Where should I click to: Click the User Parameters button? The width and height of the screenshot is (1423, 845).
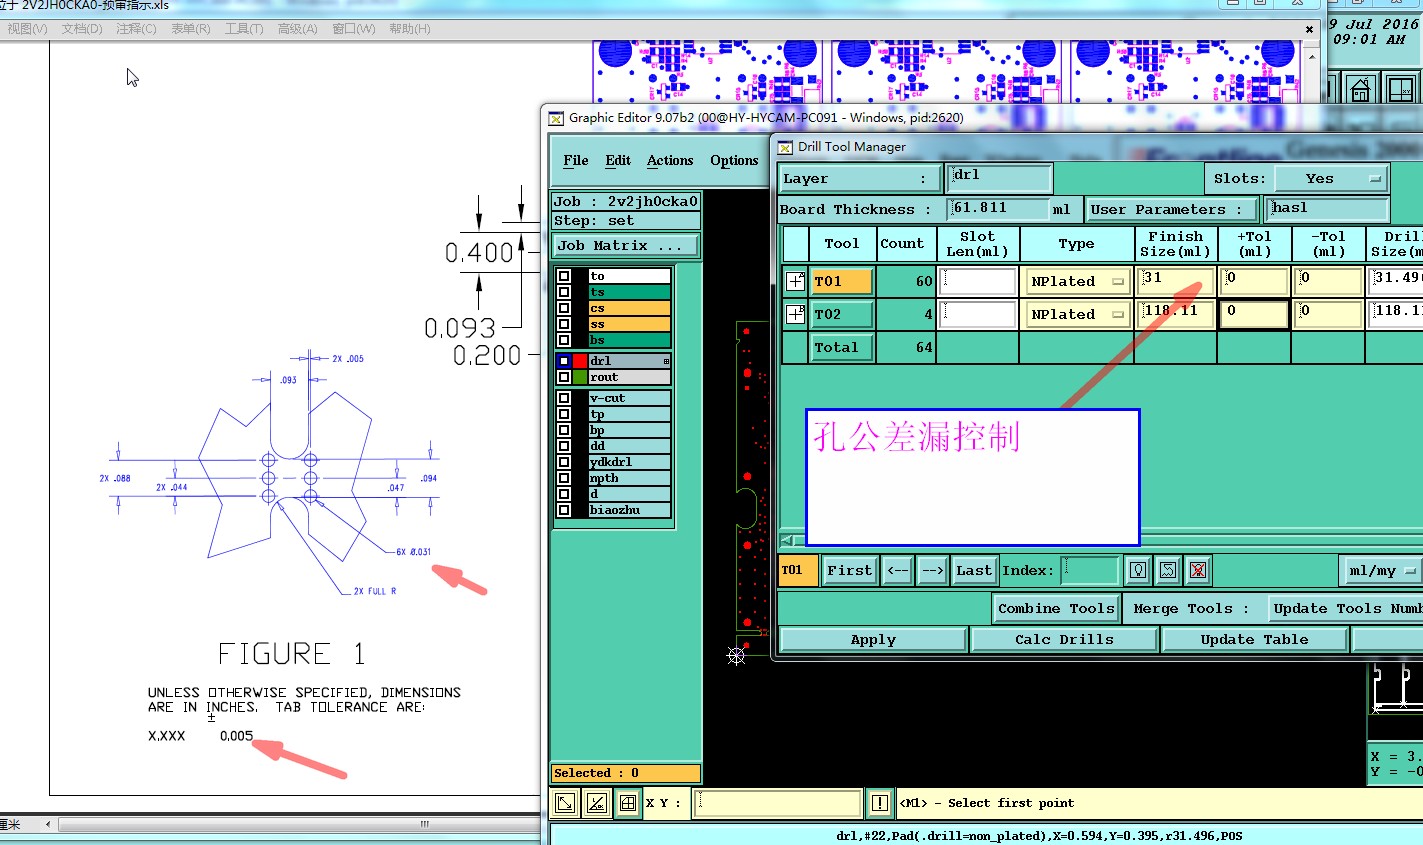pyautogui.click(x=1171, y=209)
